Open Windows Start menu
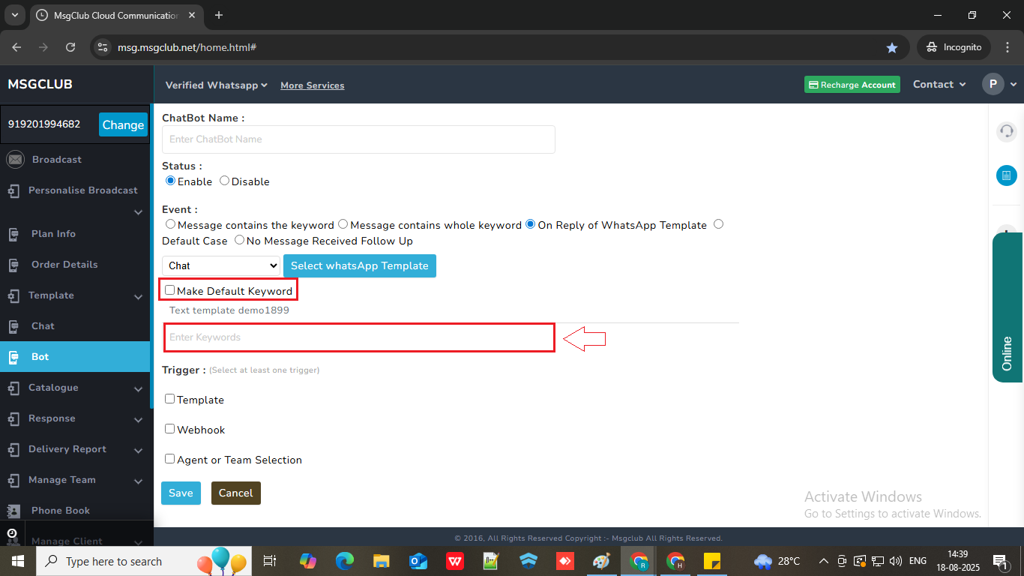Screen dimensions: 1024x576 tap(18, 561)
